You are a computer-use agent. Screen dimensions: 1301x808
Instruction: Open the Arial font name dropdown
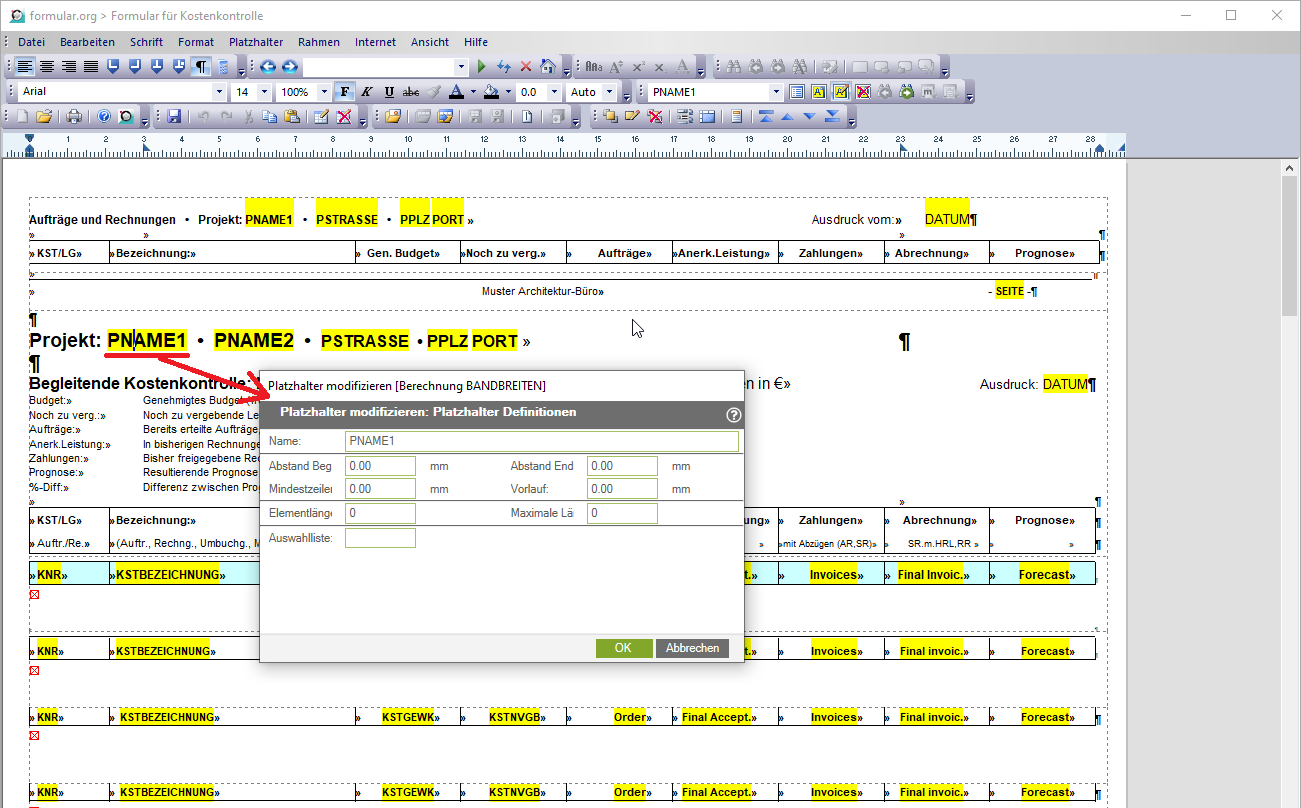219,92
